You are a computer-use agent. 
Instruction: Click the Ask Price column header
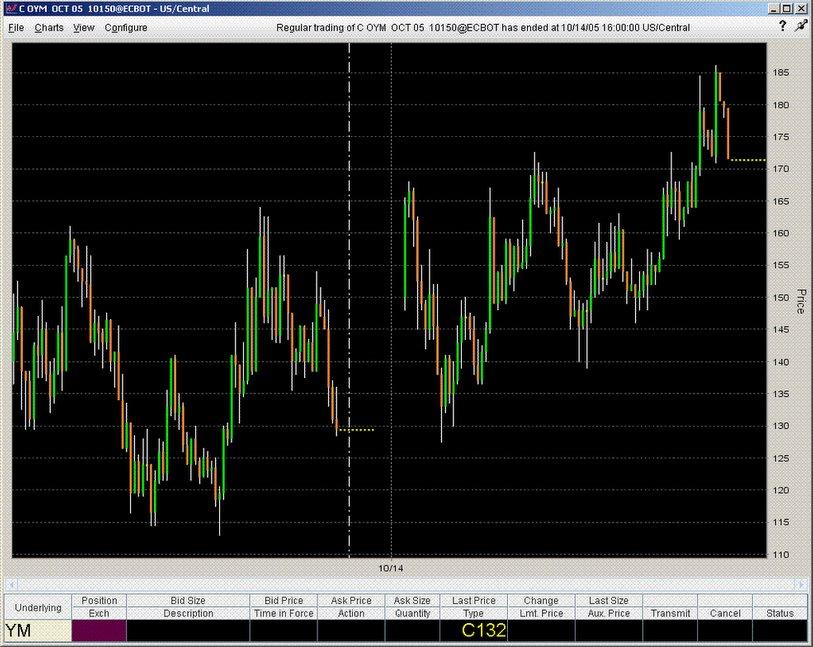[x=351, y=600]
